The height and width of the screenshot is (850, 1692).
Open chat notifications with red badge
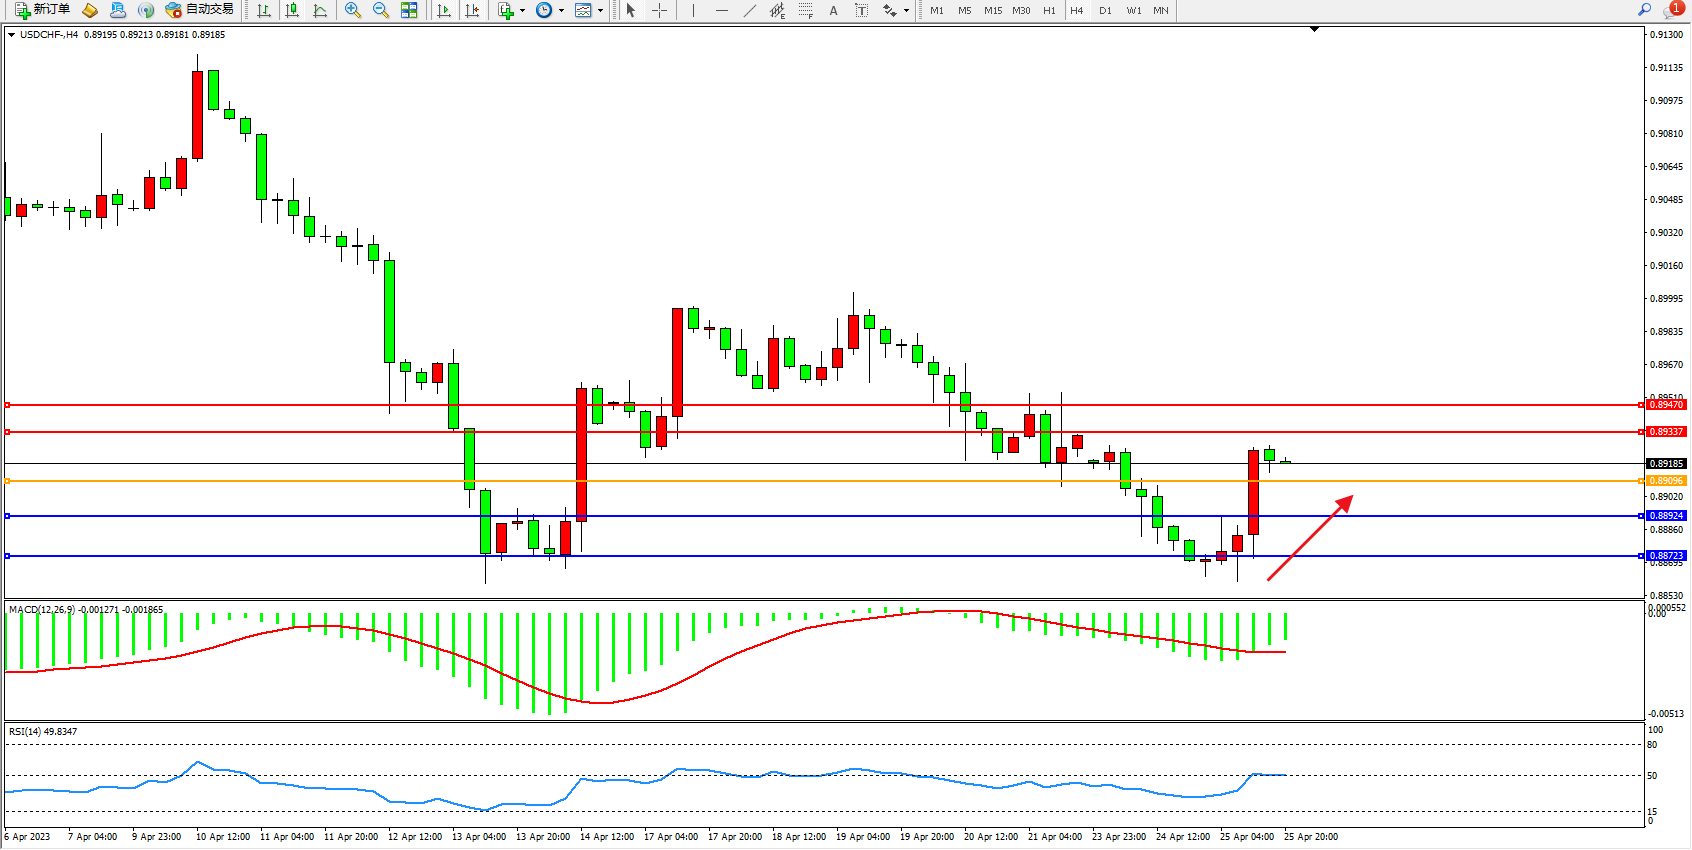[x=1672, y=10]
